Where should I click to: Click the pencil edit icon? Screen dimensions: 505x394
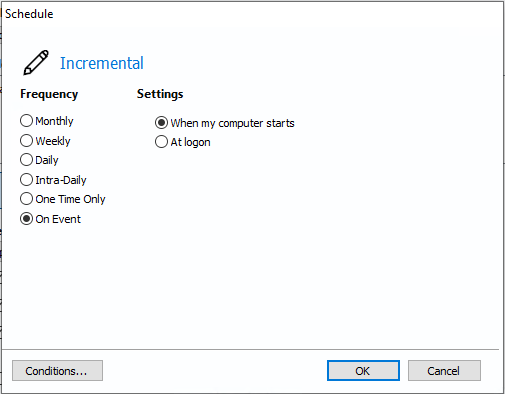36,63
